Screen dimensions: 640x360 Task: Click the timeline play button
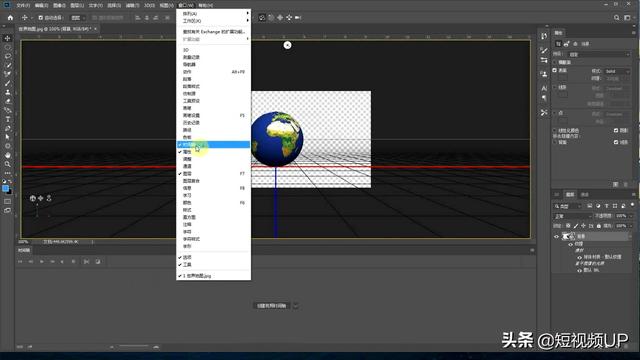pyautogui.click(x=42, y=262)
